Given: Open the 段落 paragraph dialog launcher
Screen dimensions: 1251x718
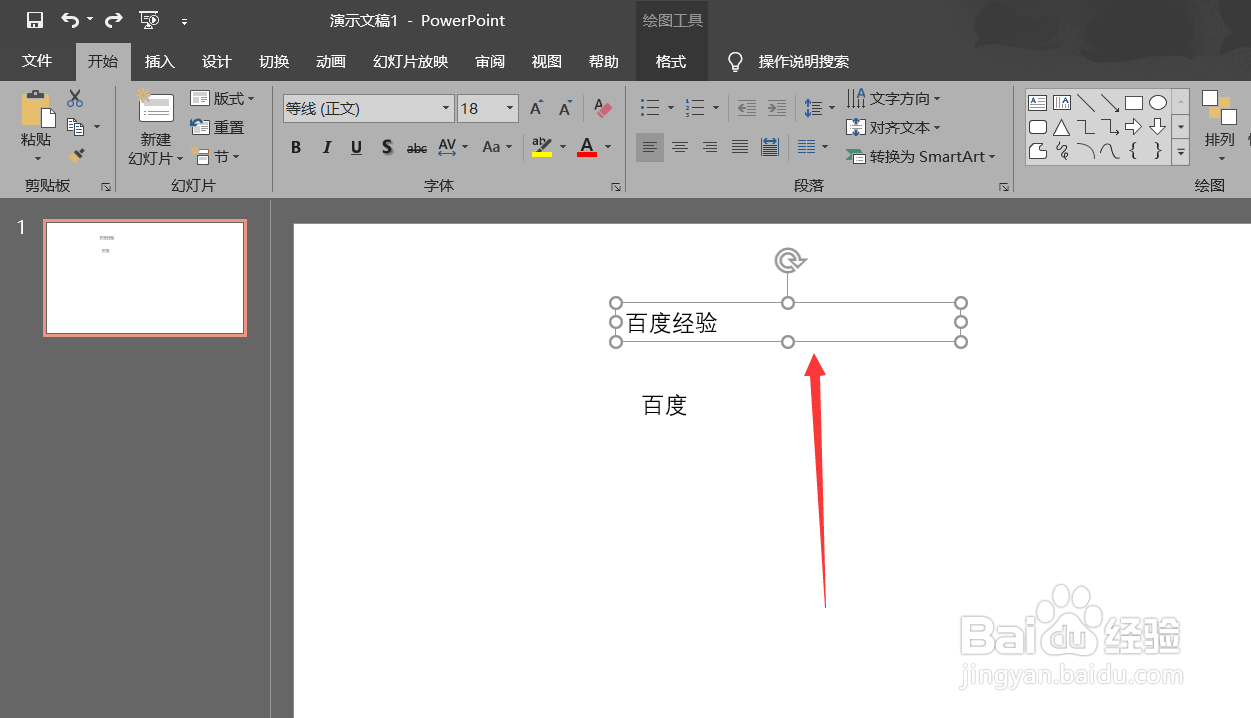Looking at the screenshot, I should coord(1003,187).
